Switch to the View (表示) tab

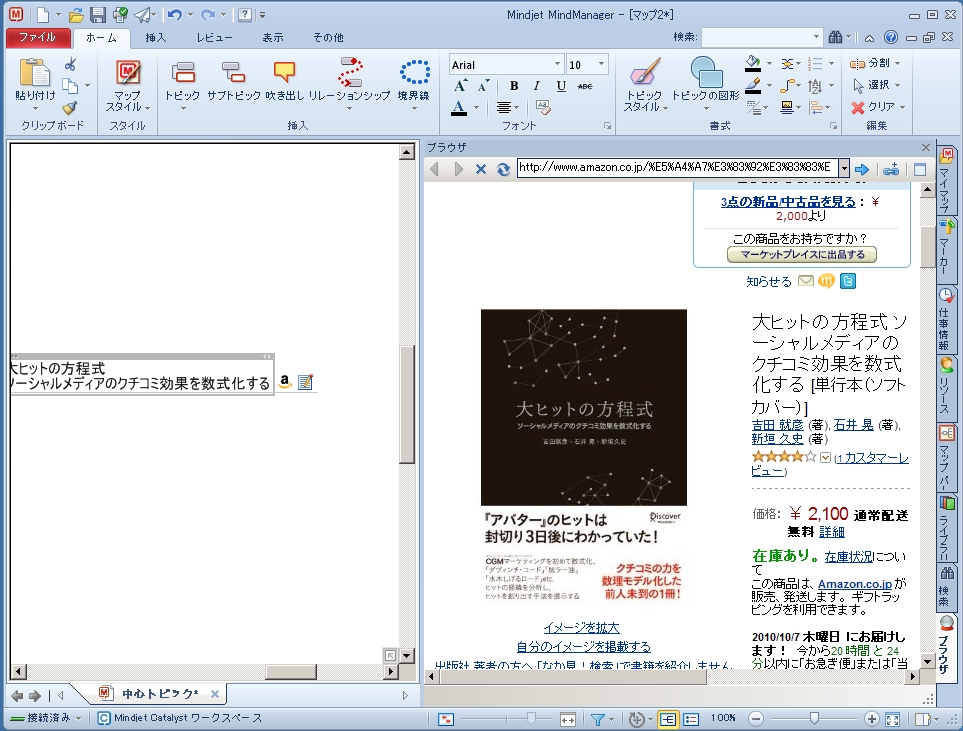point(273,37)
